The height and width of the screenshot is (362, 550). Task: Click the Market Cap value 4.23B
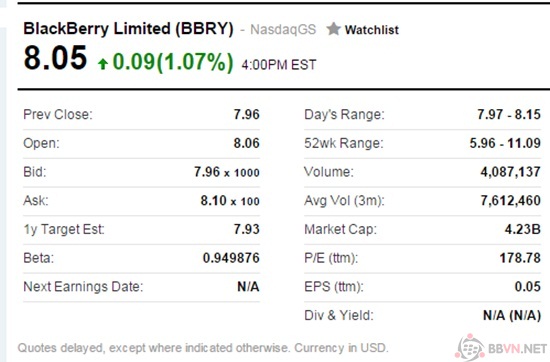pyautogui.click(x=523, y=229)
